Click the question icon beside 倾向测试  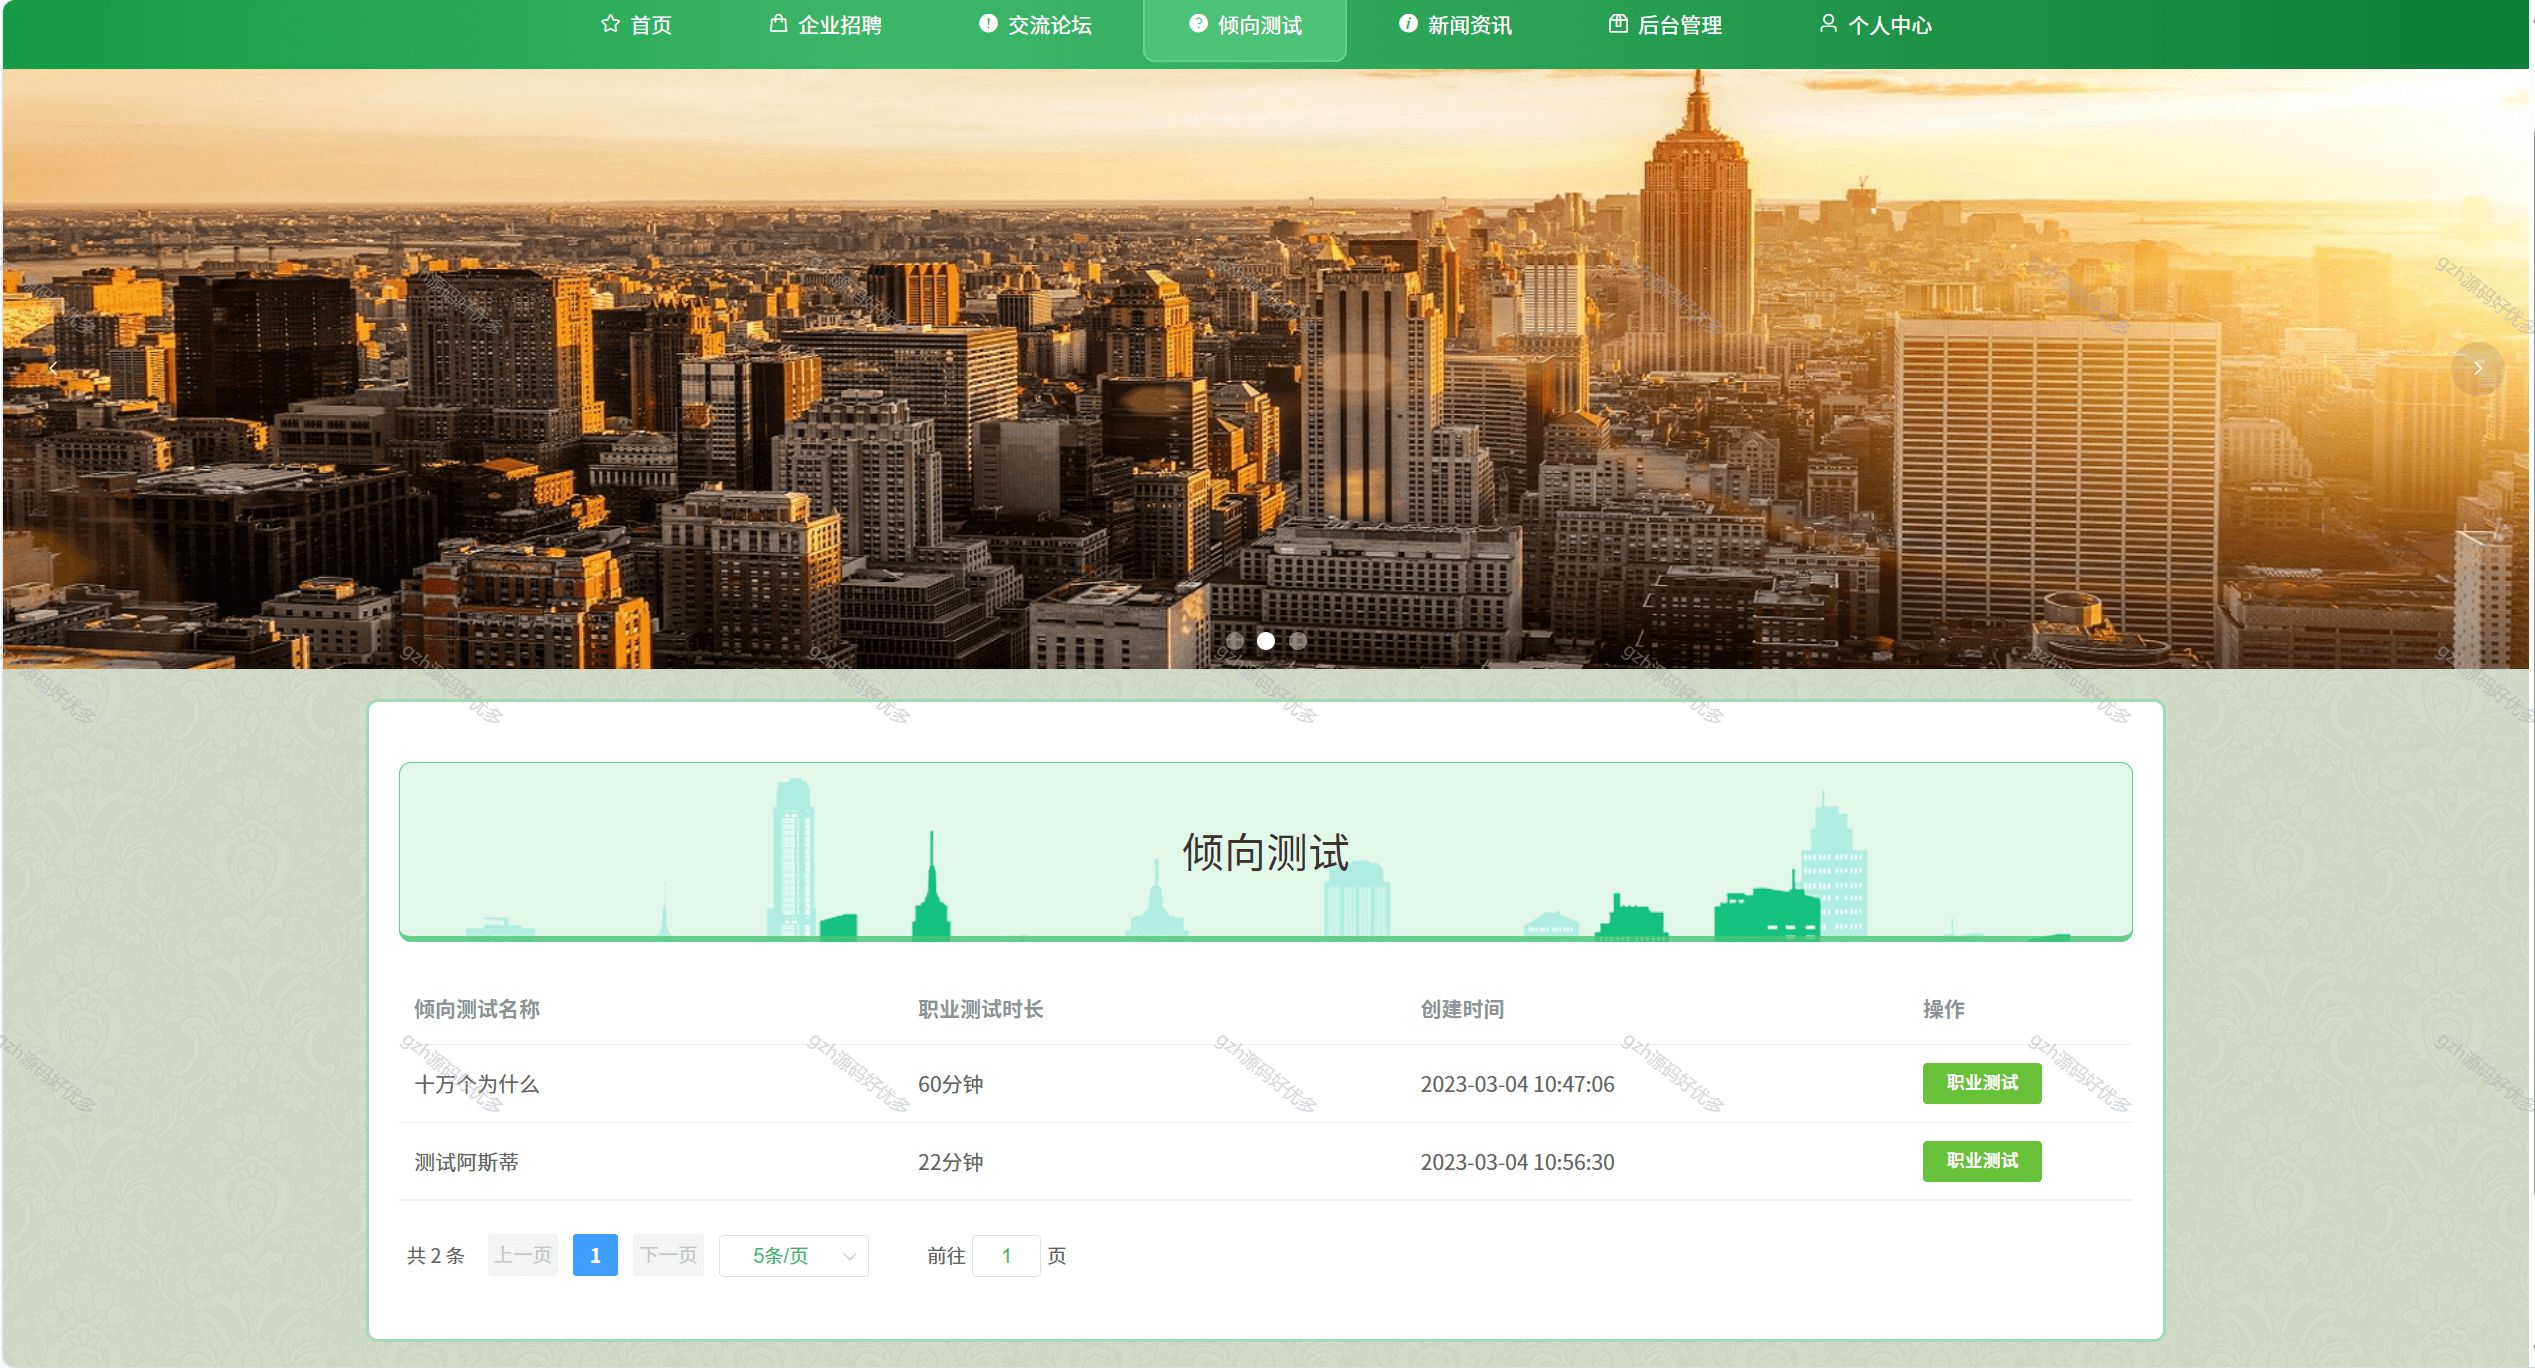point(1198,24)
